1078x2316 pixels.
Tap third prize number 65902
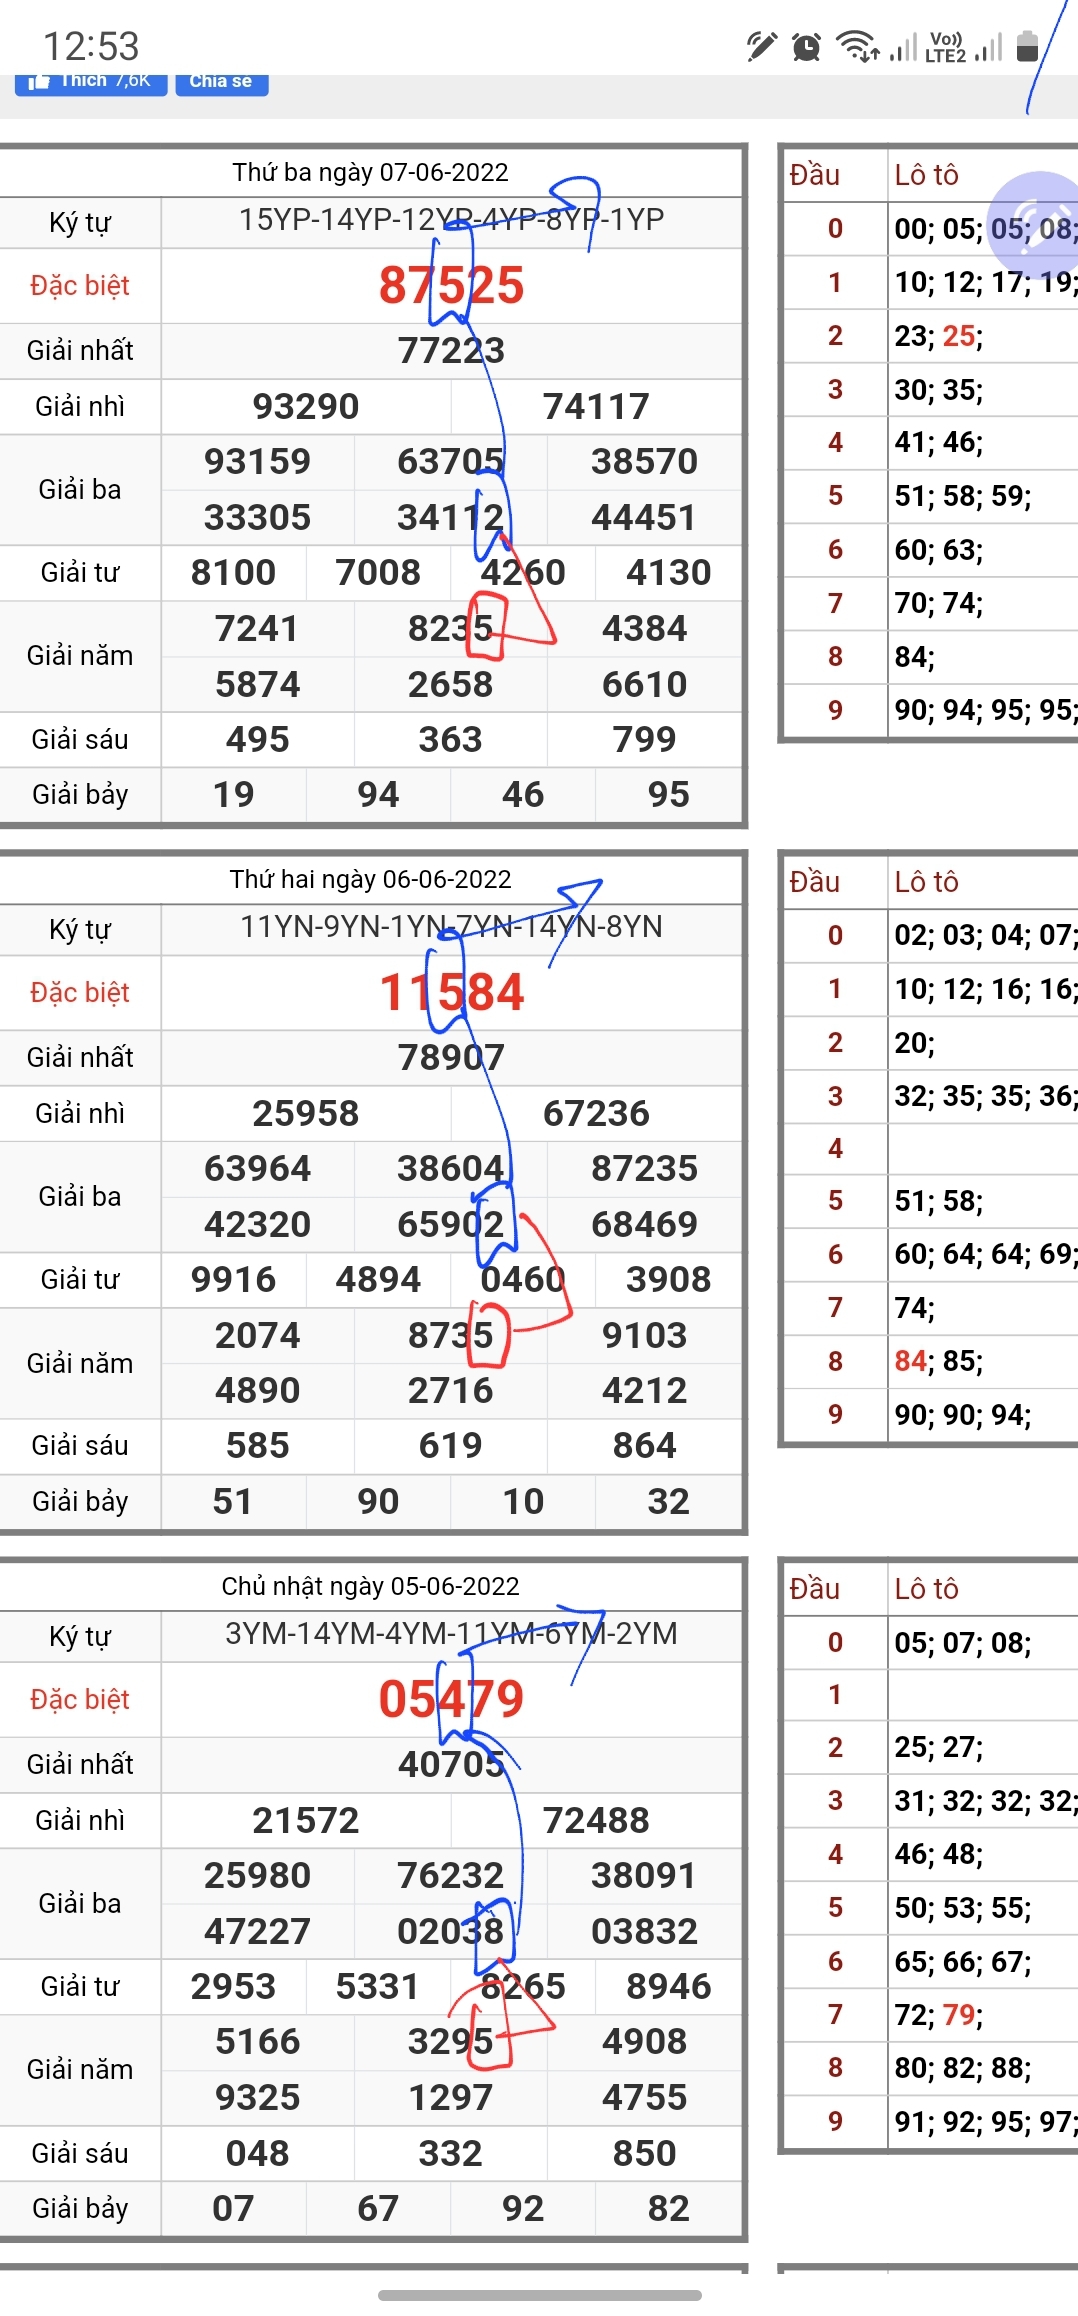pos(451,1225)
